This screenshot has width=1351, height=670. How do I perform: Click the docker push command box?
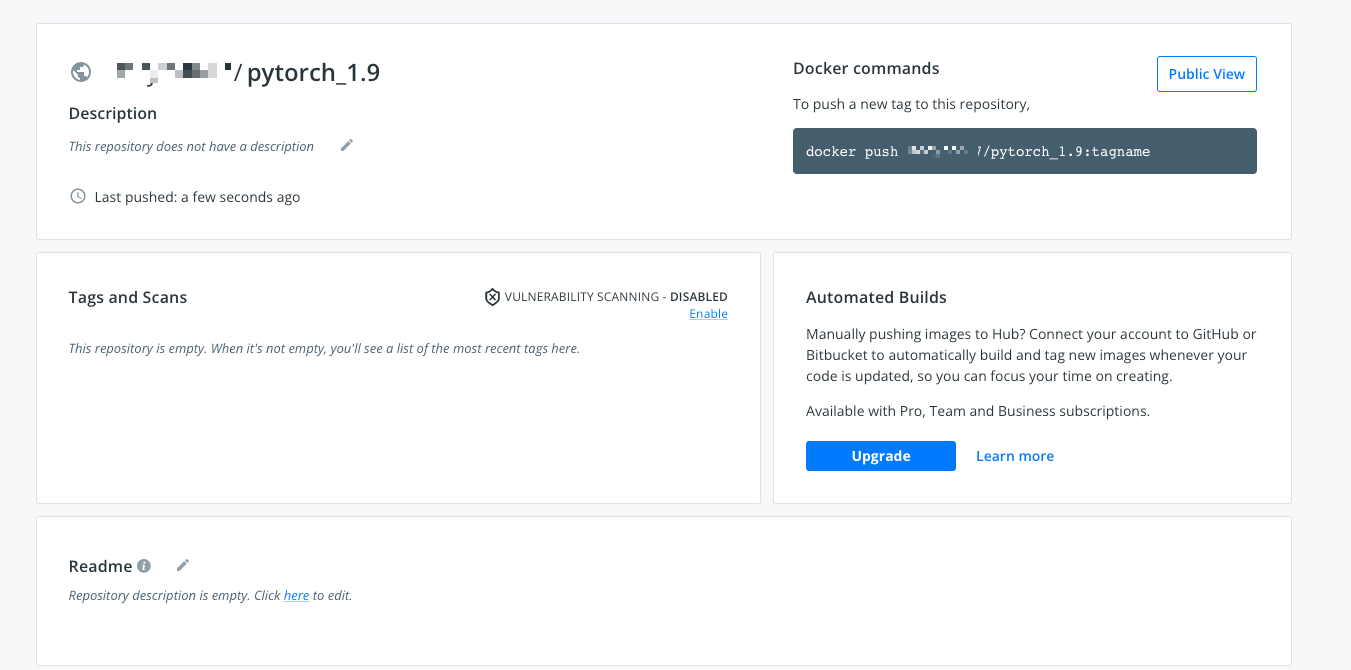(1025, 151)
